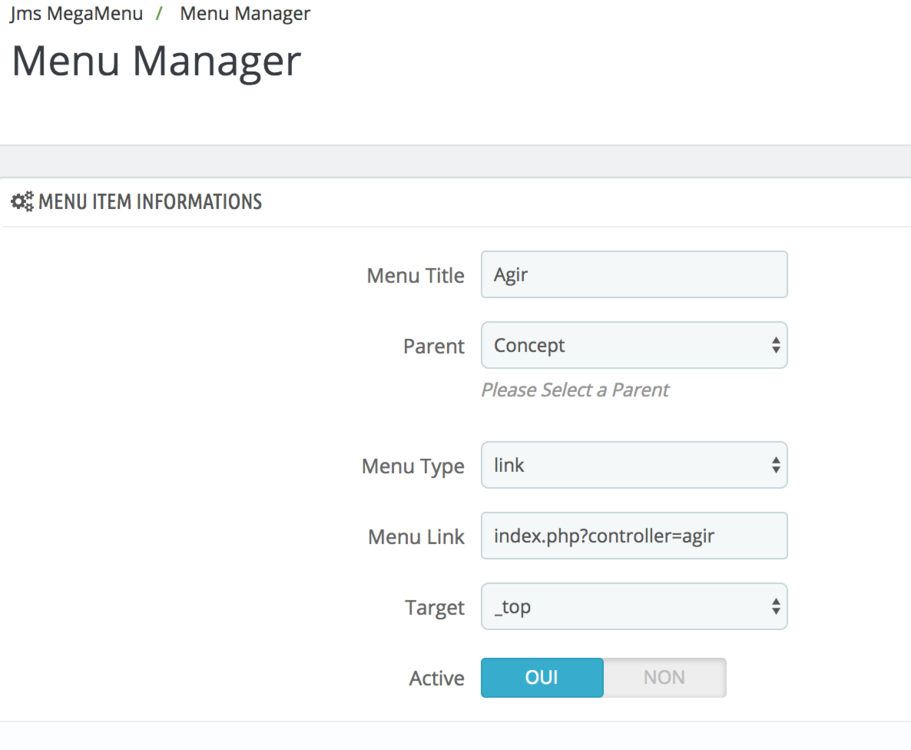Viewport: 911px width, 750px height.
Task: Click the Menu Link field with index.php?controller=agir
Action: point(634,536)
